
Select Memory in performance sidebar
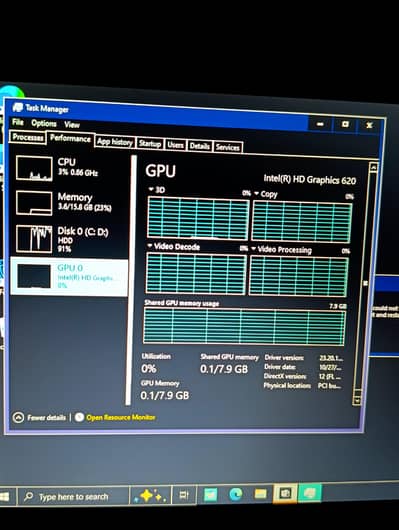pyautogui.click(x=69, y=202)
